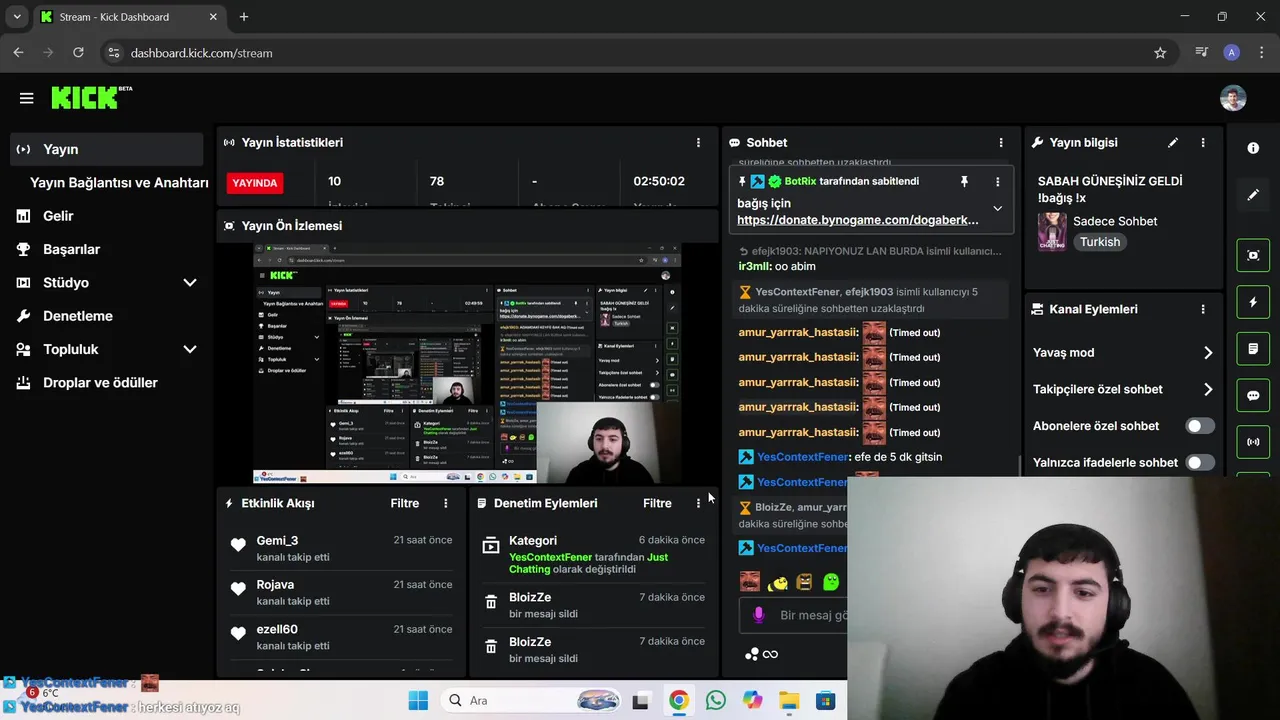Click the YAYINDA live status badge

click(255, 183)
